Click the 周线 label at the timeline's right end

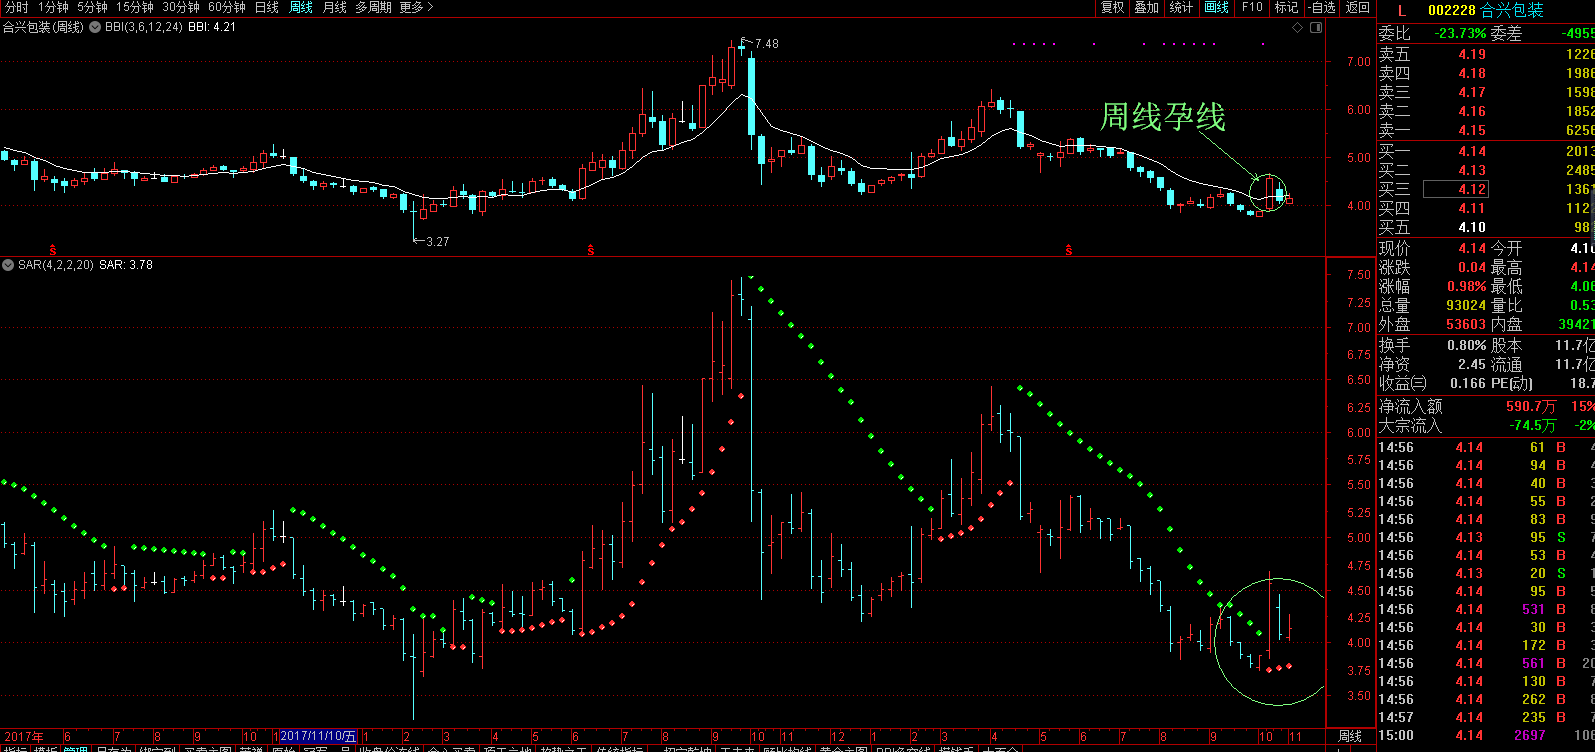pyautogui.click(x=1350, y=736)
